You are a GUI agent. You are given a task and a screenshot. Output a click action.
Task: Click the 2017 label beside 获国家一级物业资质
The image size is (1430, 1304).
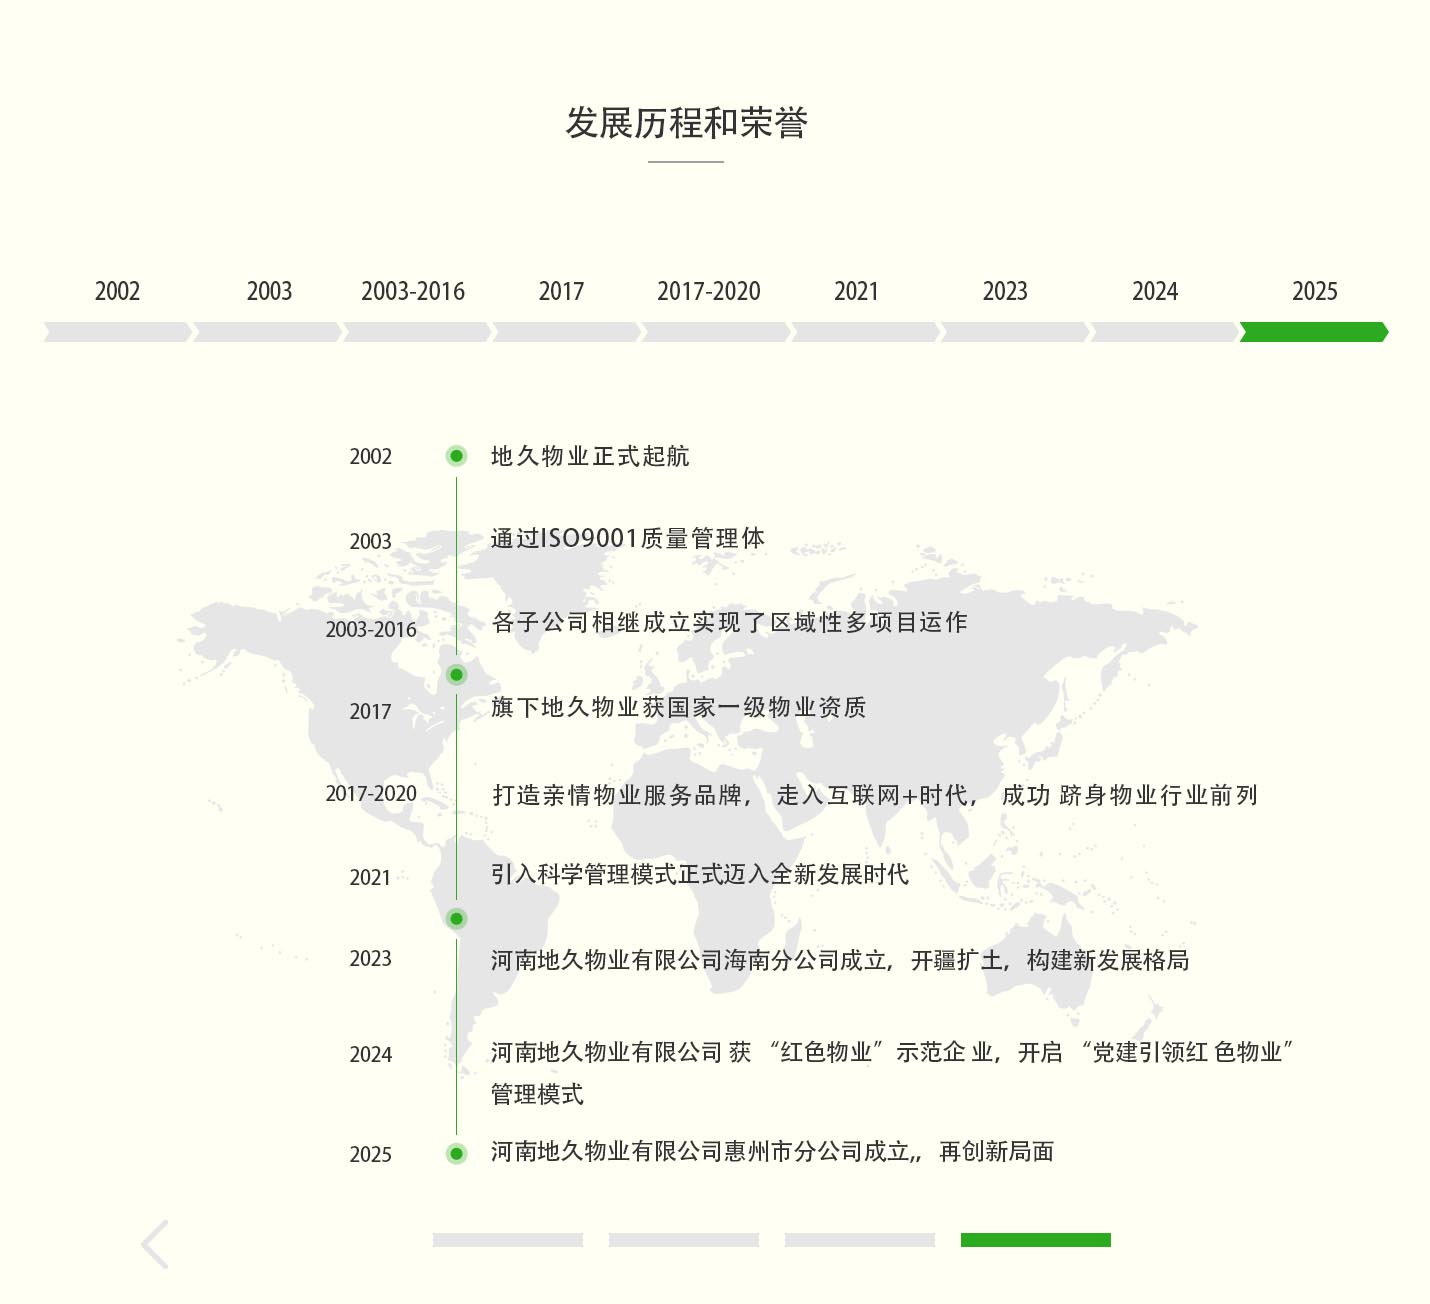[x=370, y=712]
